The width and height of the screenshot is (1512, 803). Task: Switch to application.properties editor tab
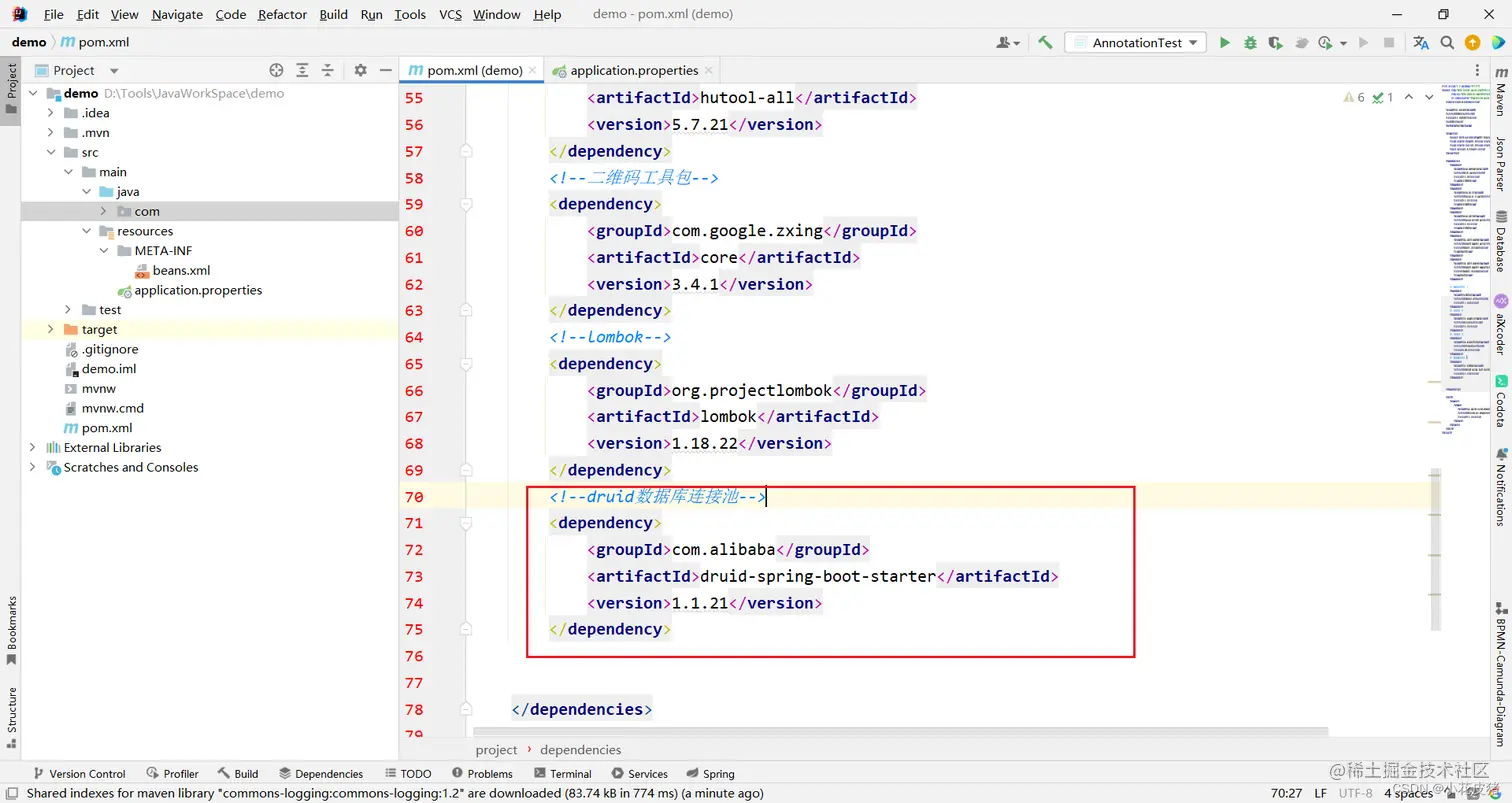[x=634, y=70]
